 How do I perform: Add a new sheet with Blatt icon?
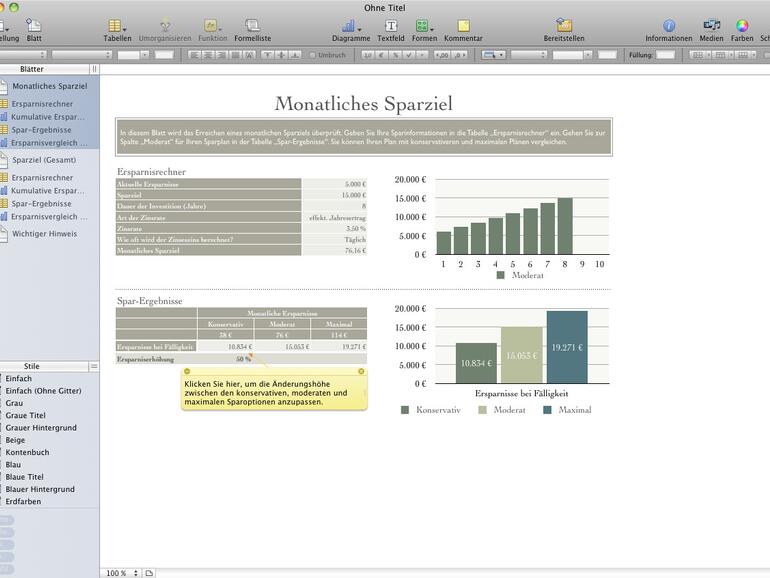tap(33, 29)
